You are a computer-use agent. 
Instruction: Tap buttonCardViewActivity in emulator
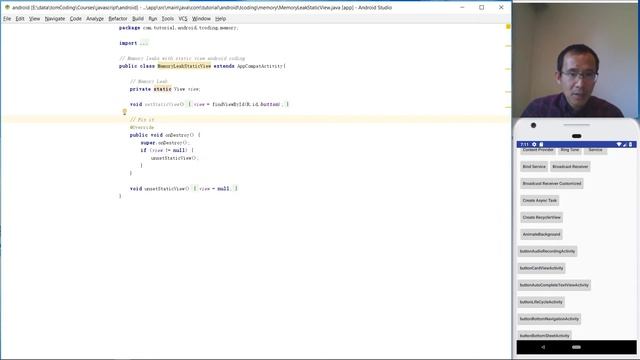pyautogui.click(x=541, y=268)
